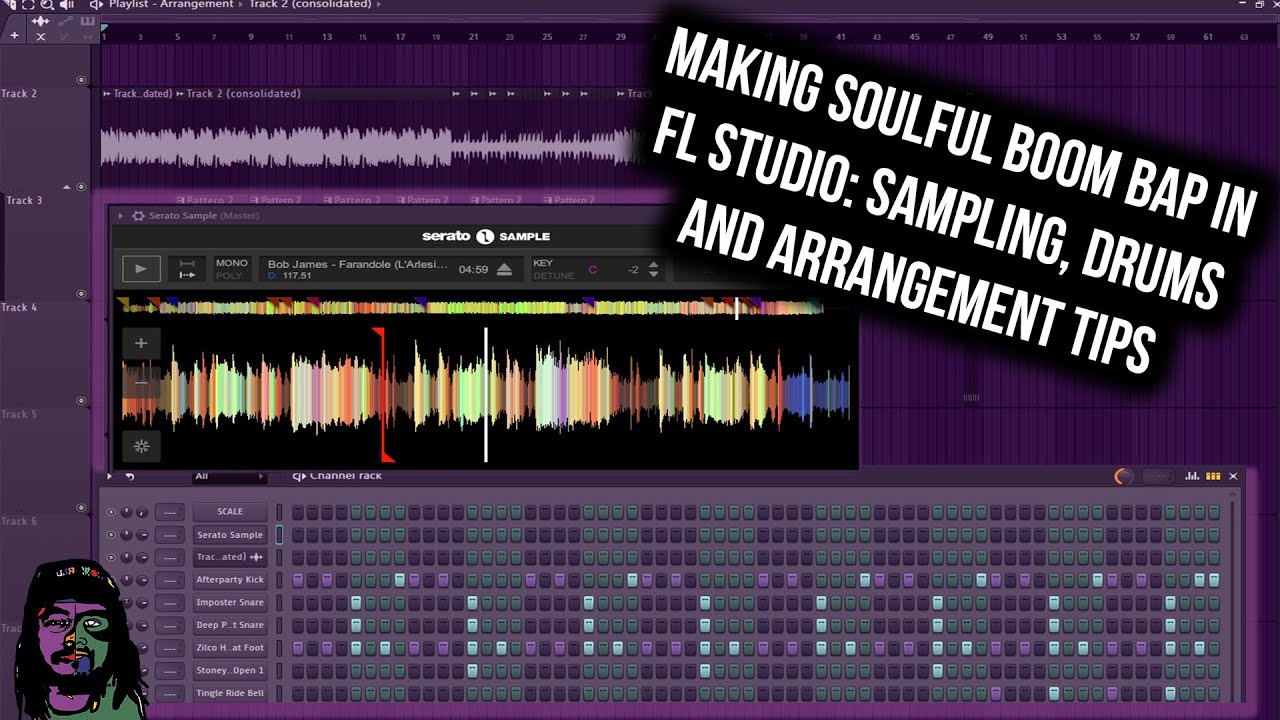Select the Zilco H..at Foot channel
This screenshot has width=1280, height=720.
tap(230, 648)
